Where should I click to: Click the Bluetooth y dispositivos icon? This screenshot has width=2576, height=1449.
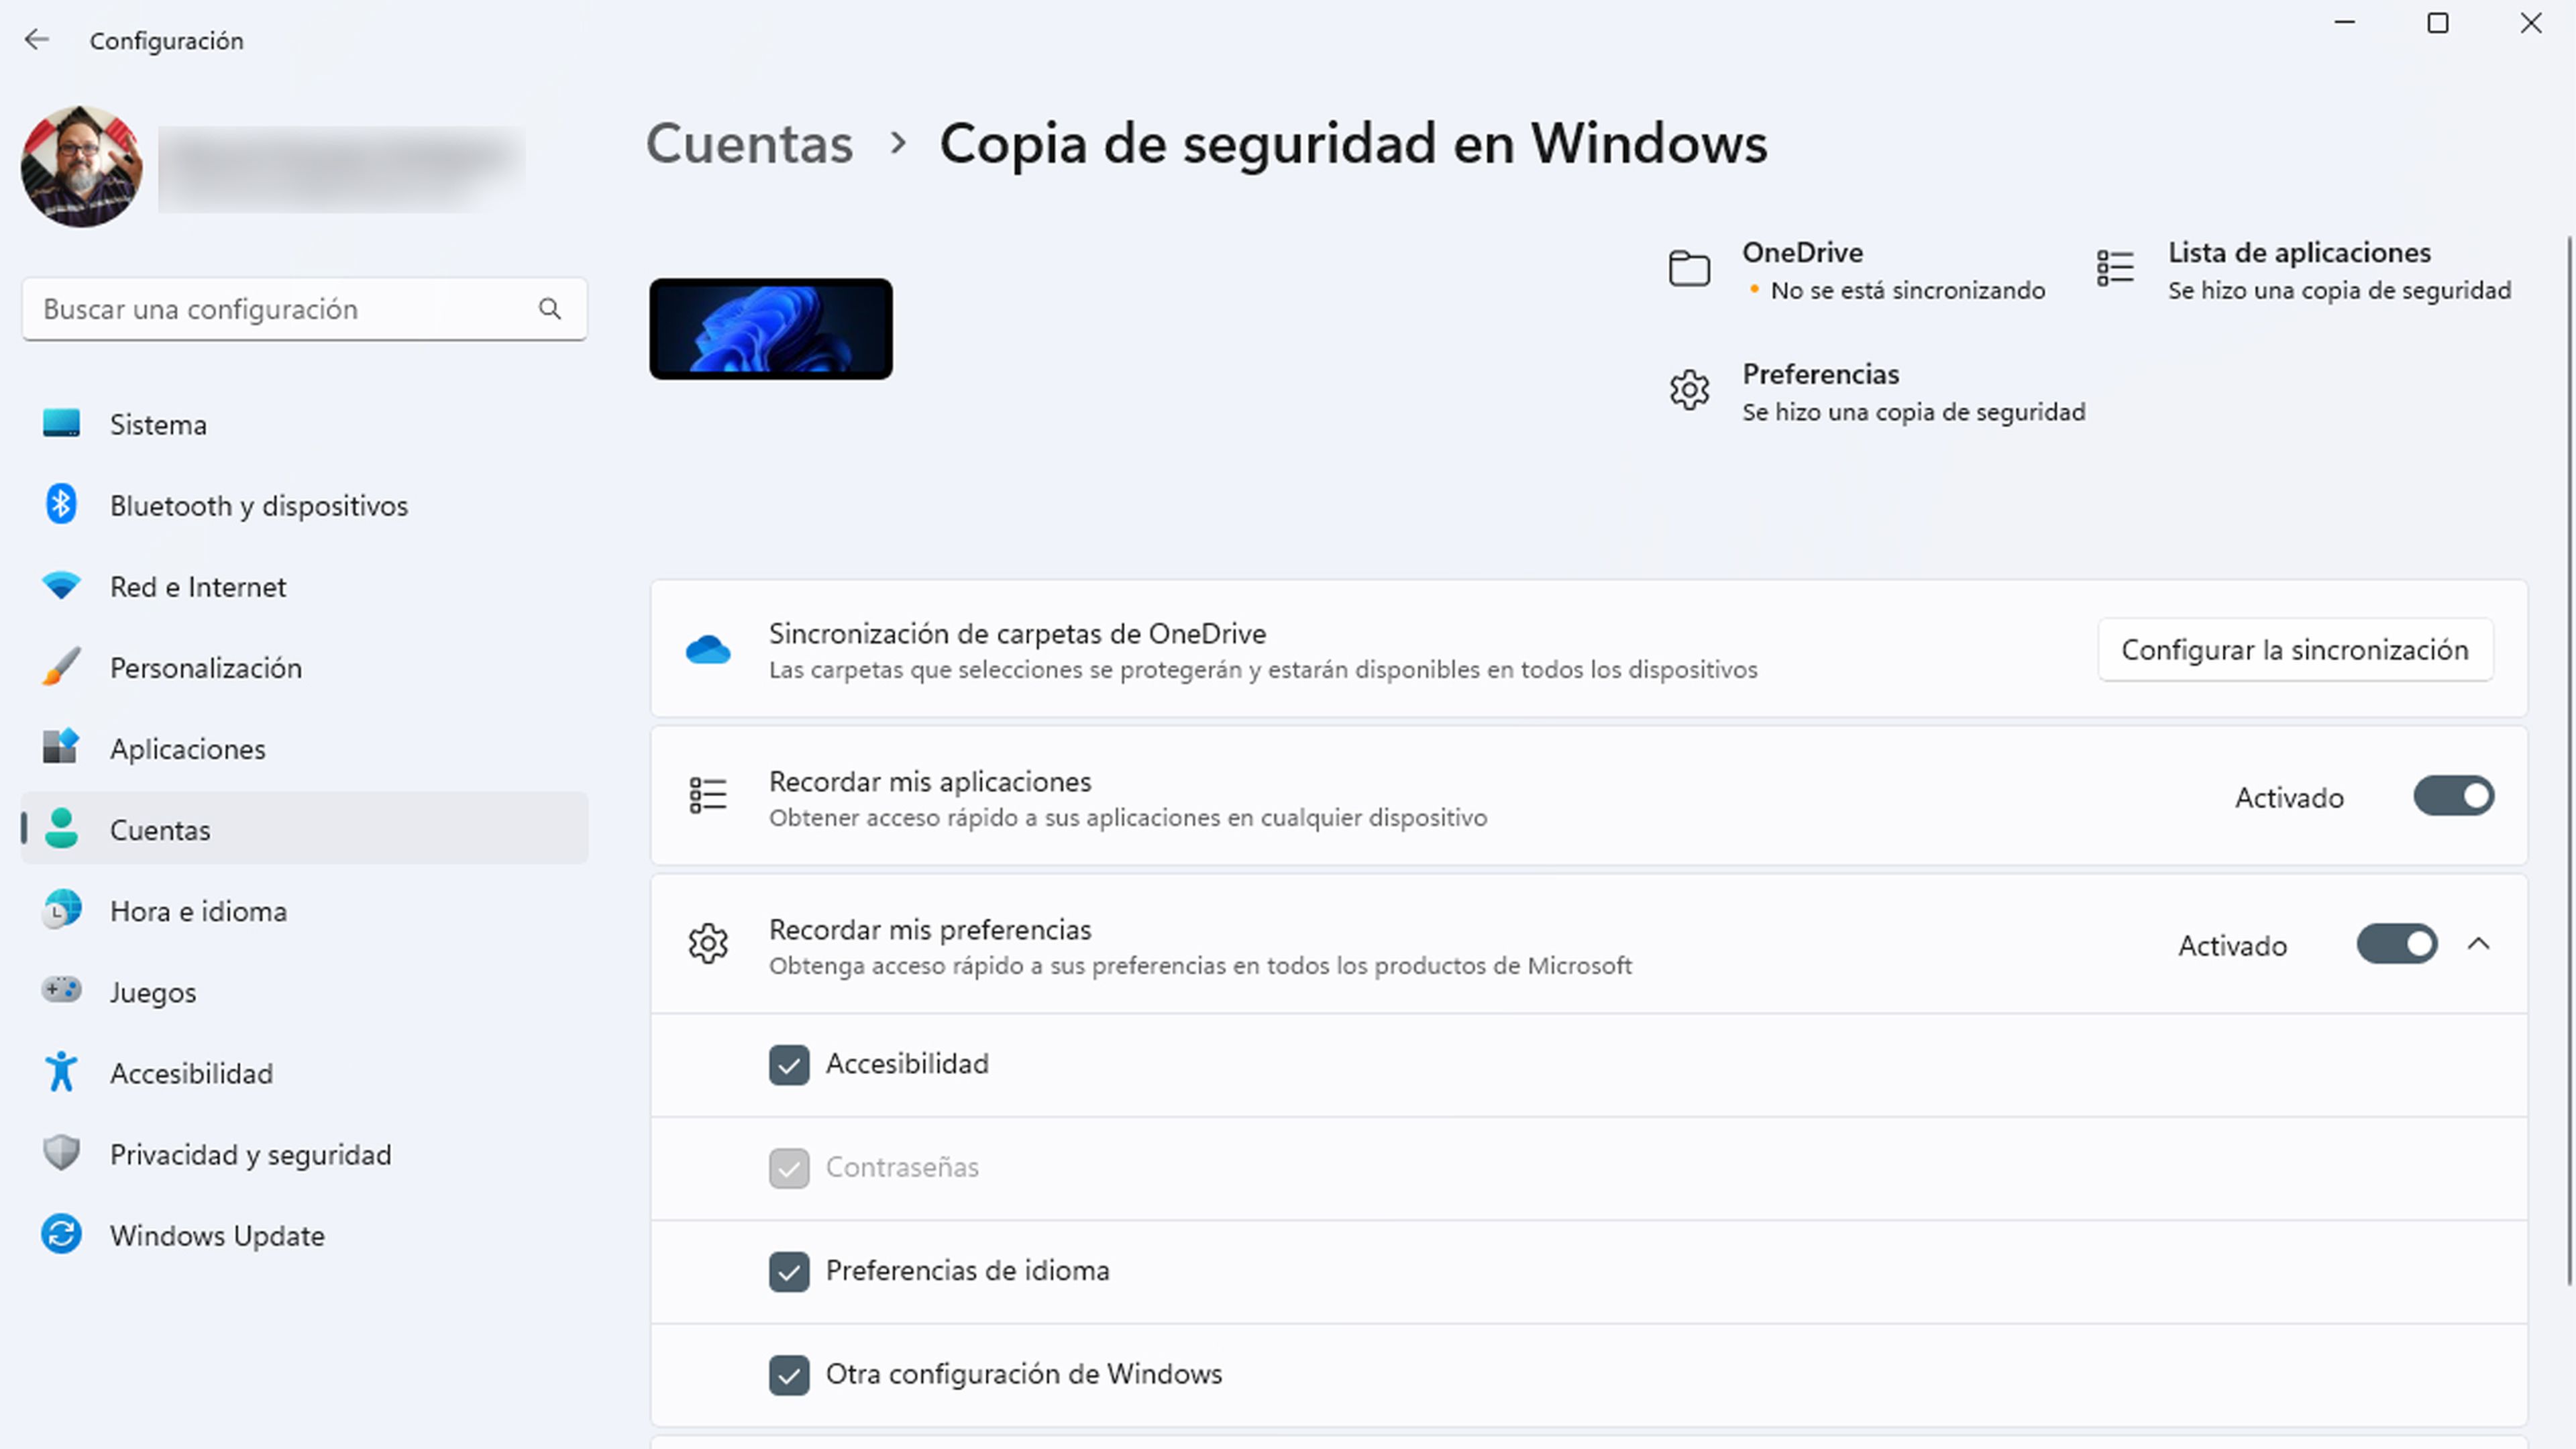point(62,504)
